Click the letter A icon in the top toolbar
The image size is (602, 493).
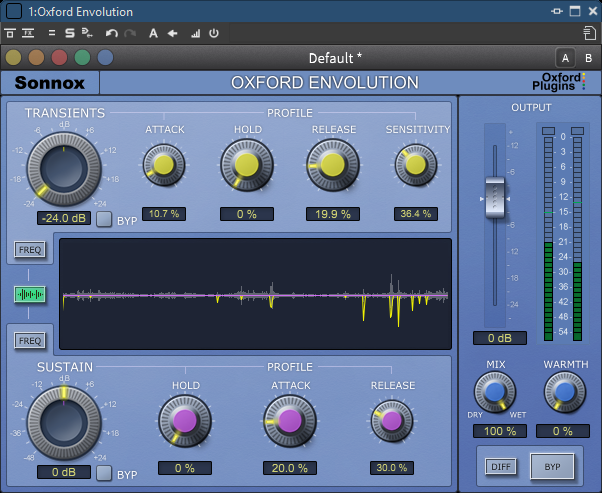pyautogui.click(x=153, y=33)
